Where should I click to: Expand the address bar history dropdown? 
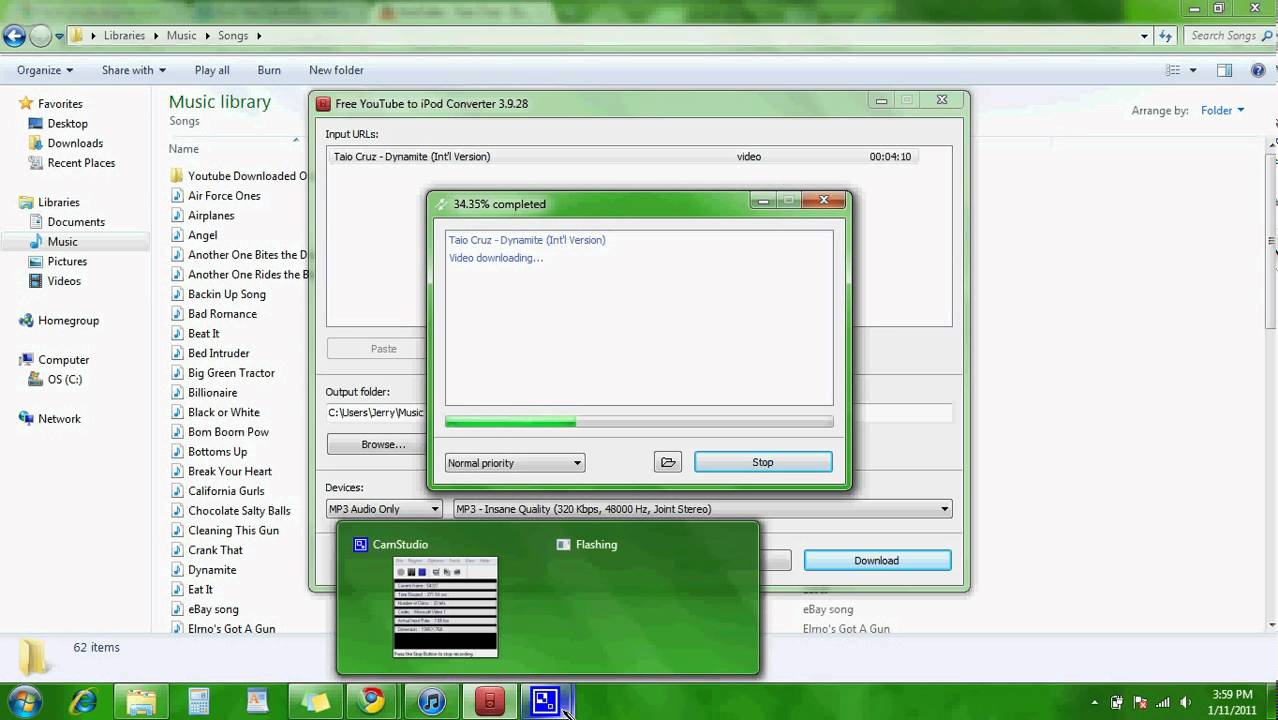pyautogui.click(x=1144, y=36)
